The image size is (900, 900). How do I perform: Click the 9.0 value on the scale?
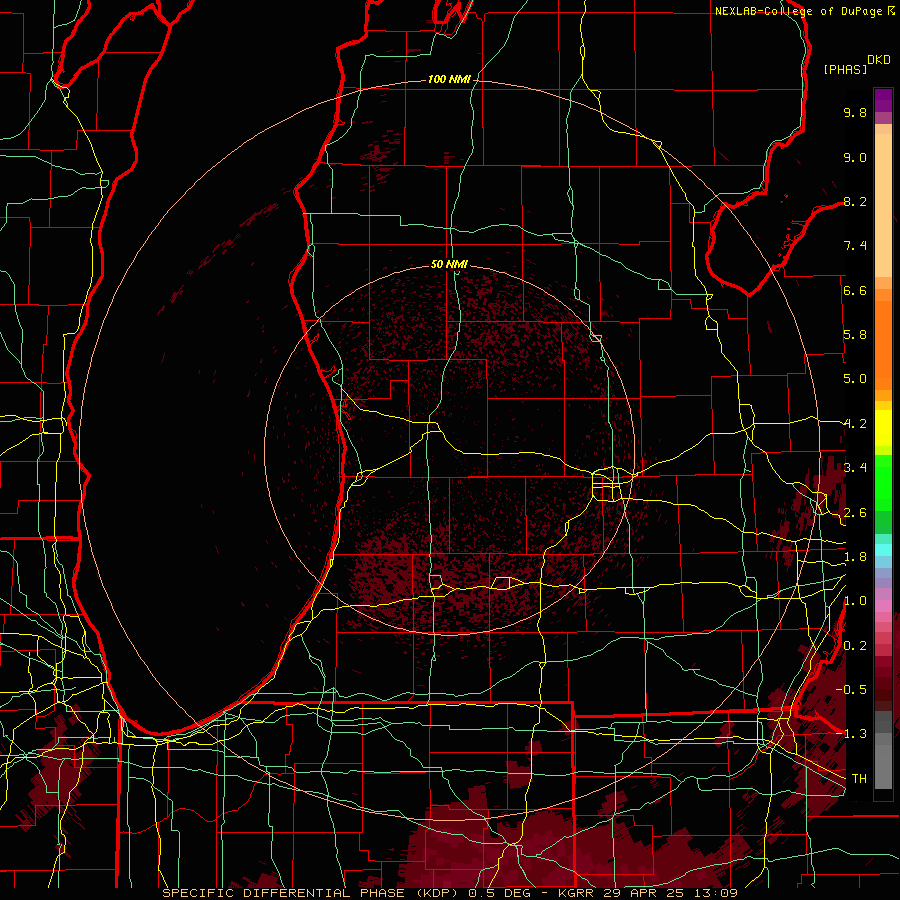[x=855, y=157]
